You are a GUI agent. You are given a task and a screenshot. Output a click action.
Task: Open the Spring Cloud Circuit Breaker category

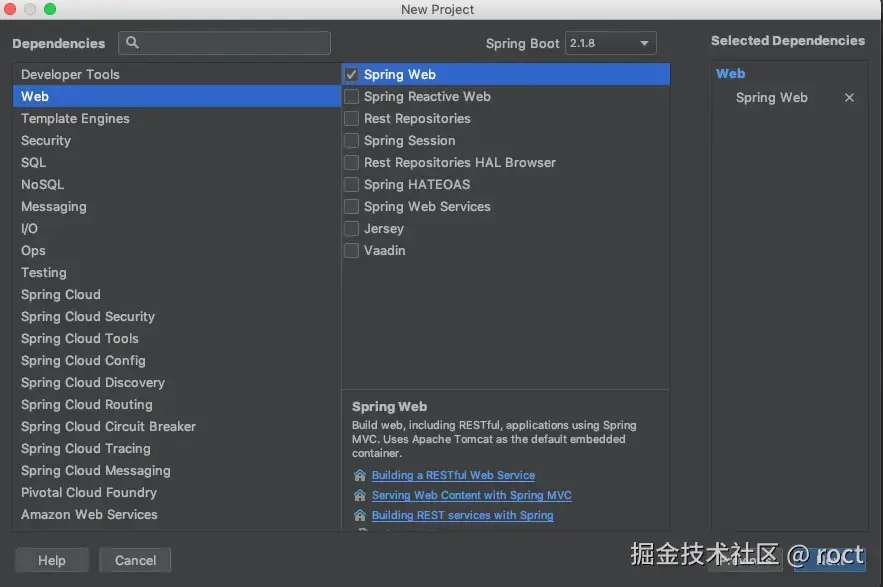click(177, 426)
